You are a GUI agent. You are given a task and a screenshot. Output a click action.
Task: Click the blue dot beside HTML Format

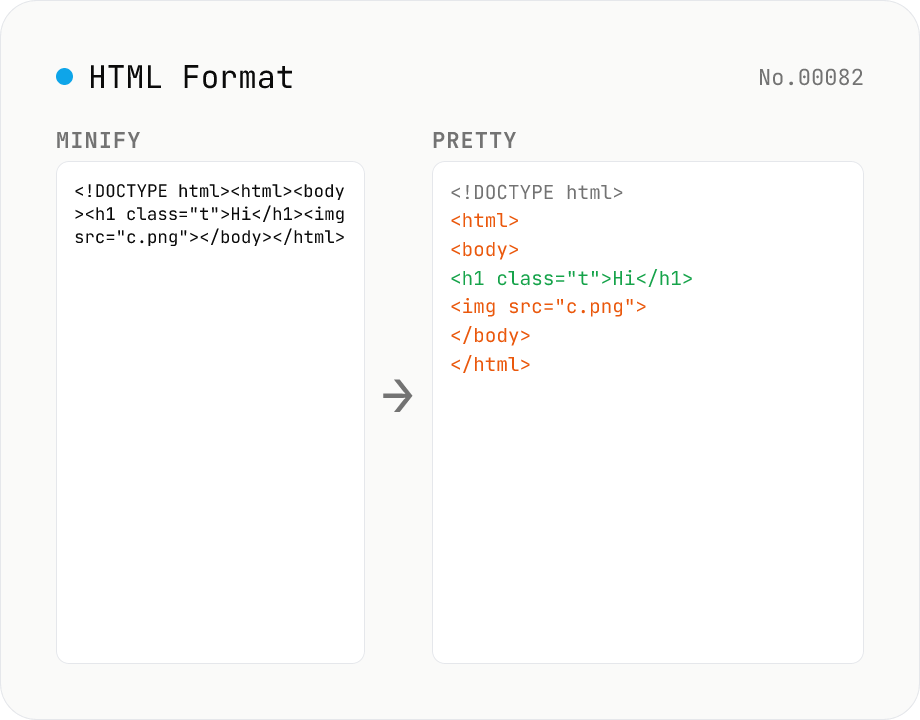click(65, 77)
